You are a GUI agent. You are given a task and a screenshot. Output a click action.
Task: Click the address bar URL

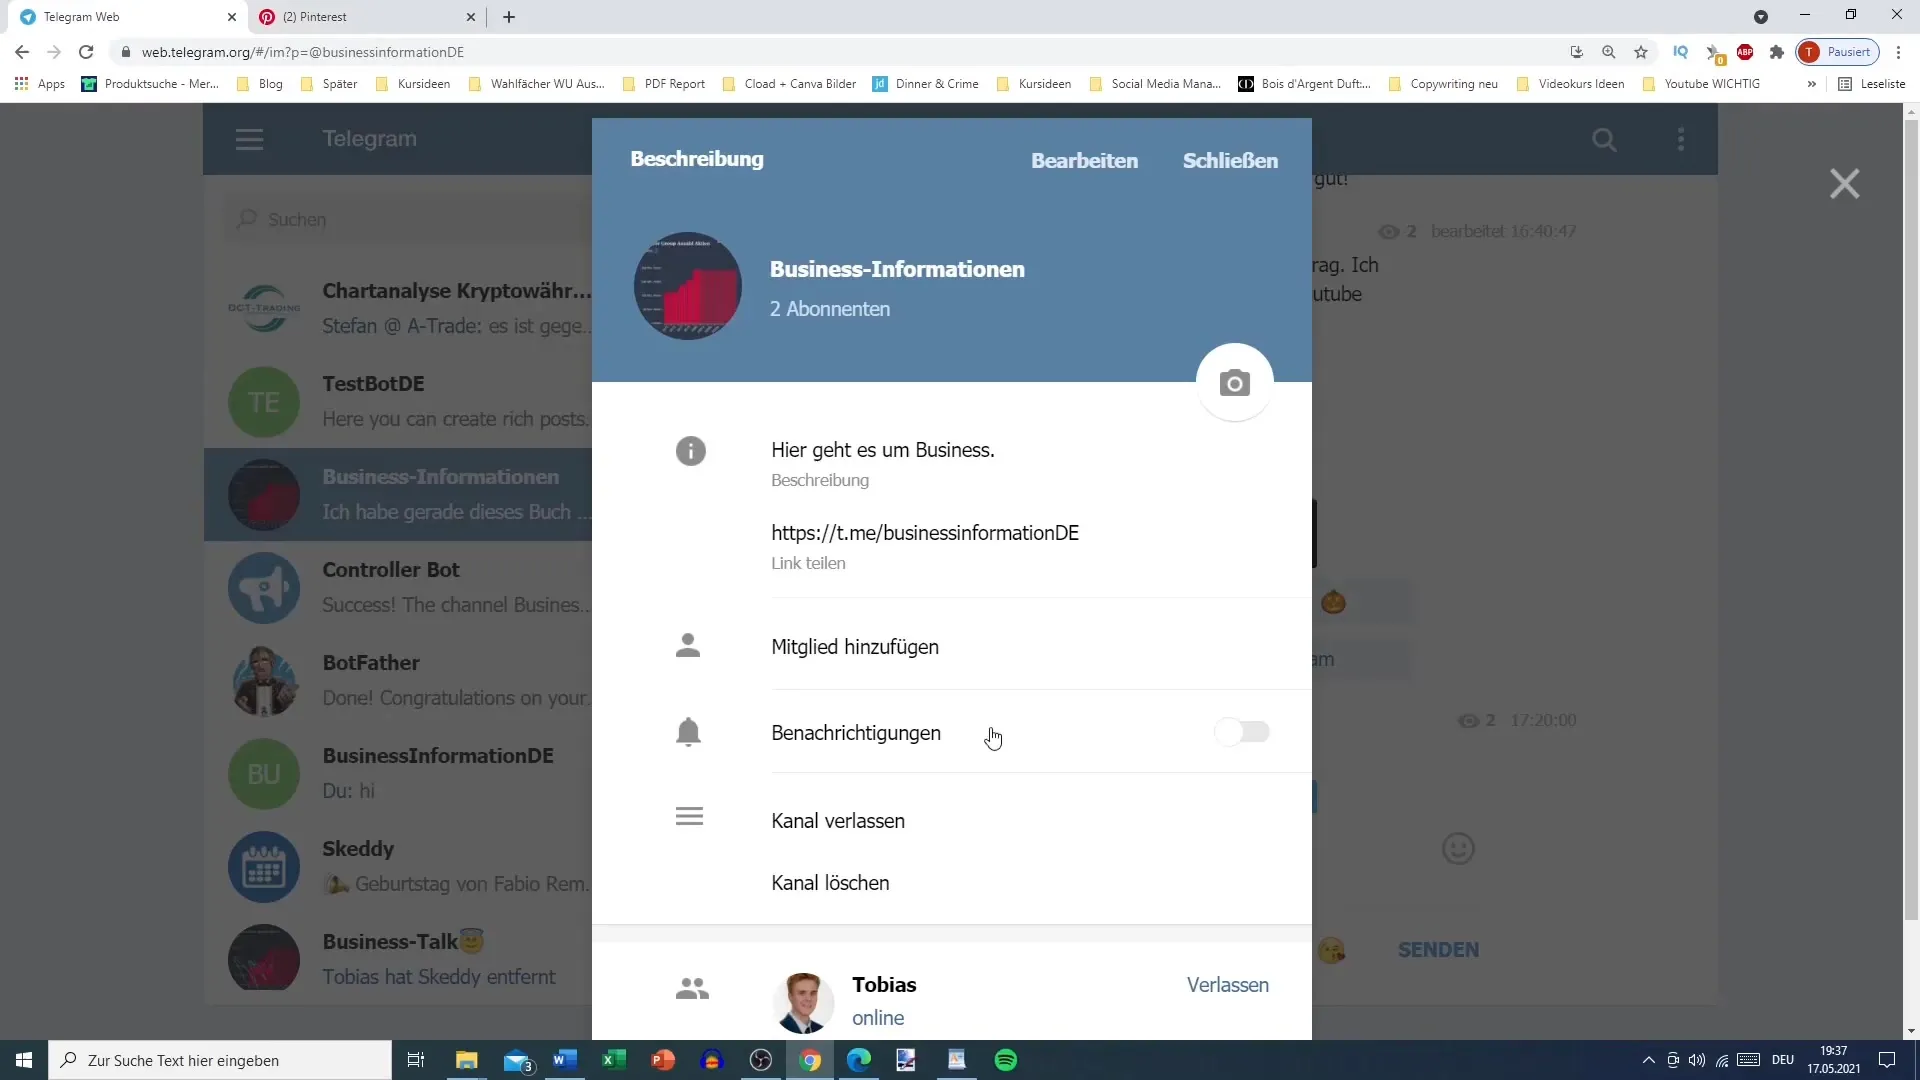click(302, 52)
